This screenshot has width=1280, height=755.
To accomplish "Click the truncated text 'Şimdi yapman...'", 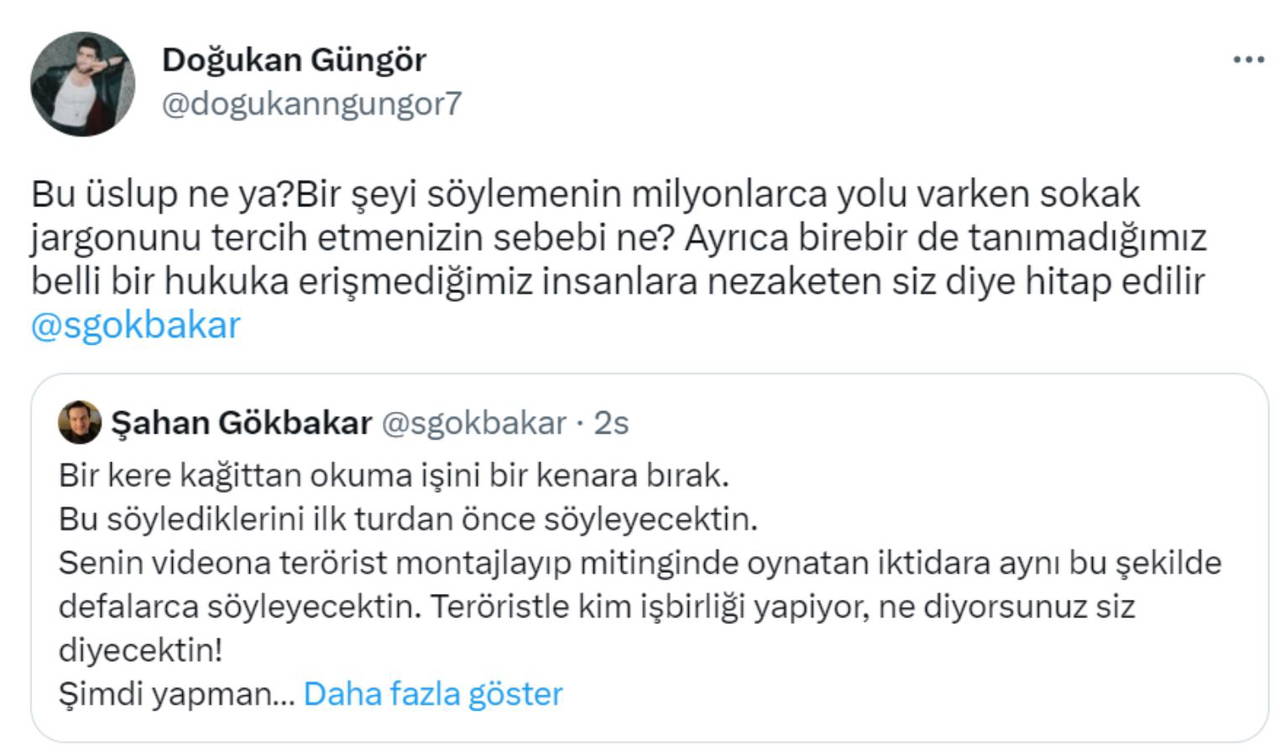I will 176,693.
